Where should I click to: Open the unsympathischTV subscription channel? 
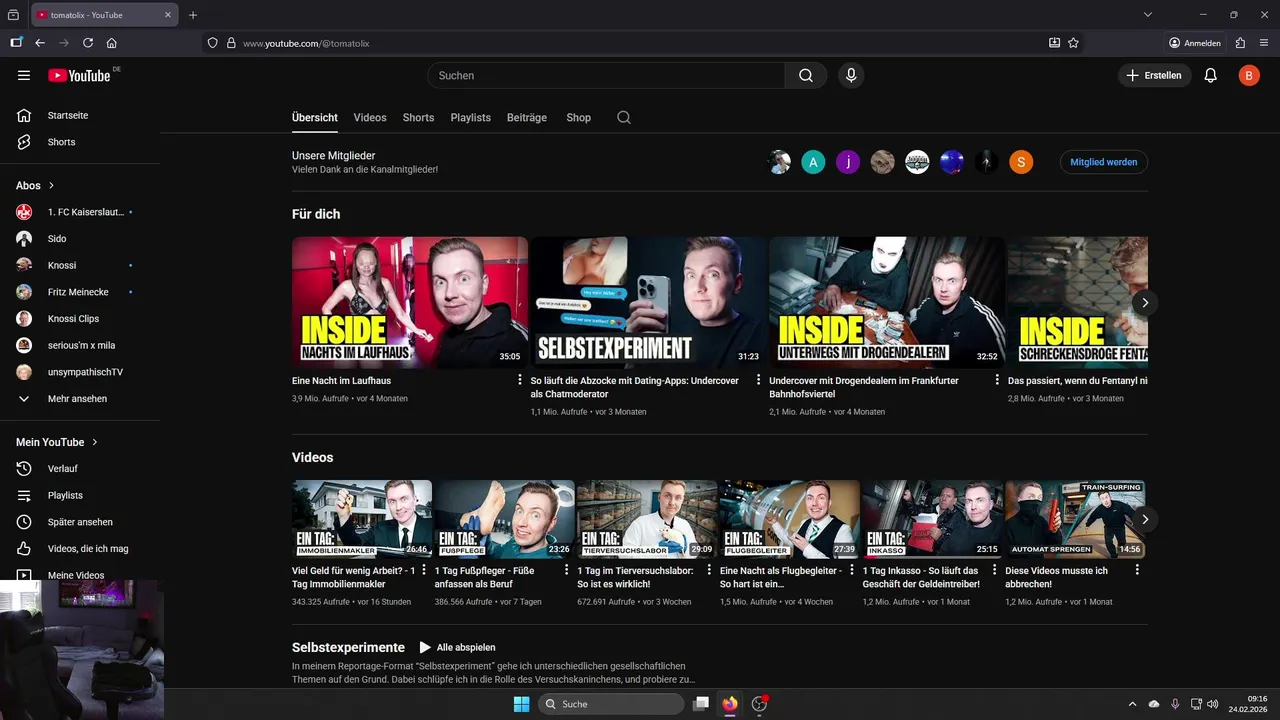[80, 372]
